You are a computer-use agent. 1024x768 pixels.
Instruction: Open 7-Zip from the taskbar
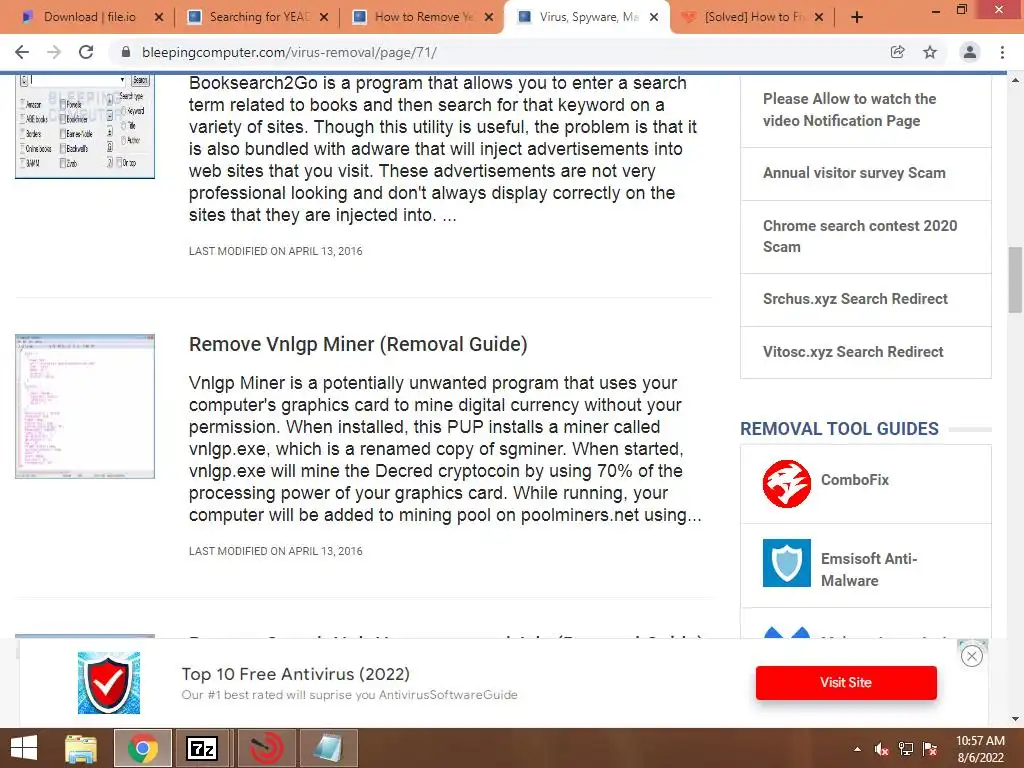(202, 748)
